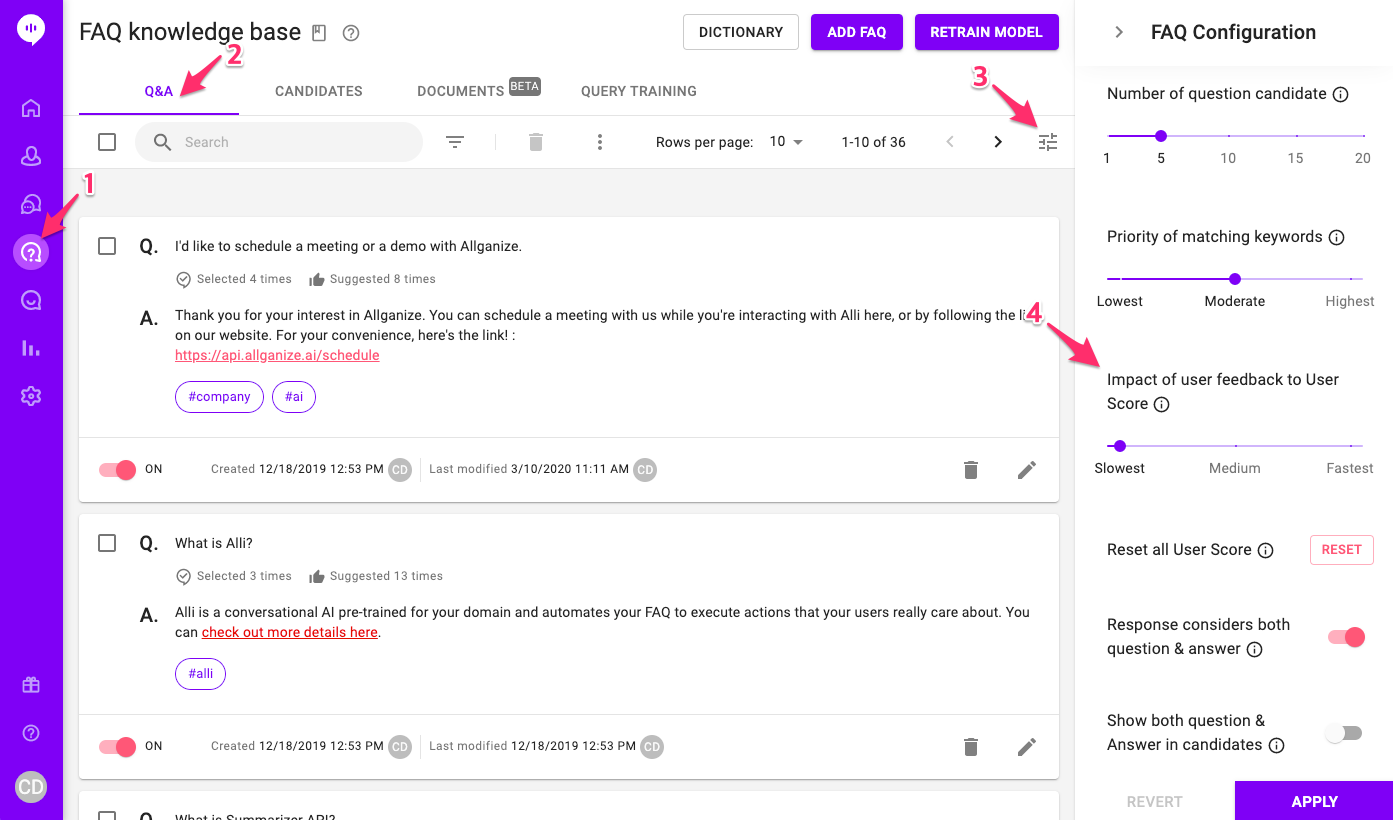Image resolution: width=1393 pixels, height=820 pixels.
Task: Click the #company tag chip
Action: (220, 397)
